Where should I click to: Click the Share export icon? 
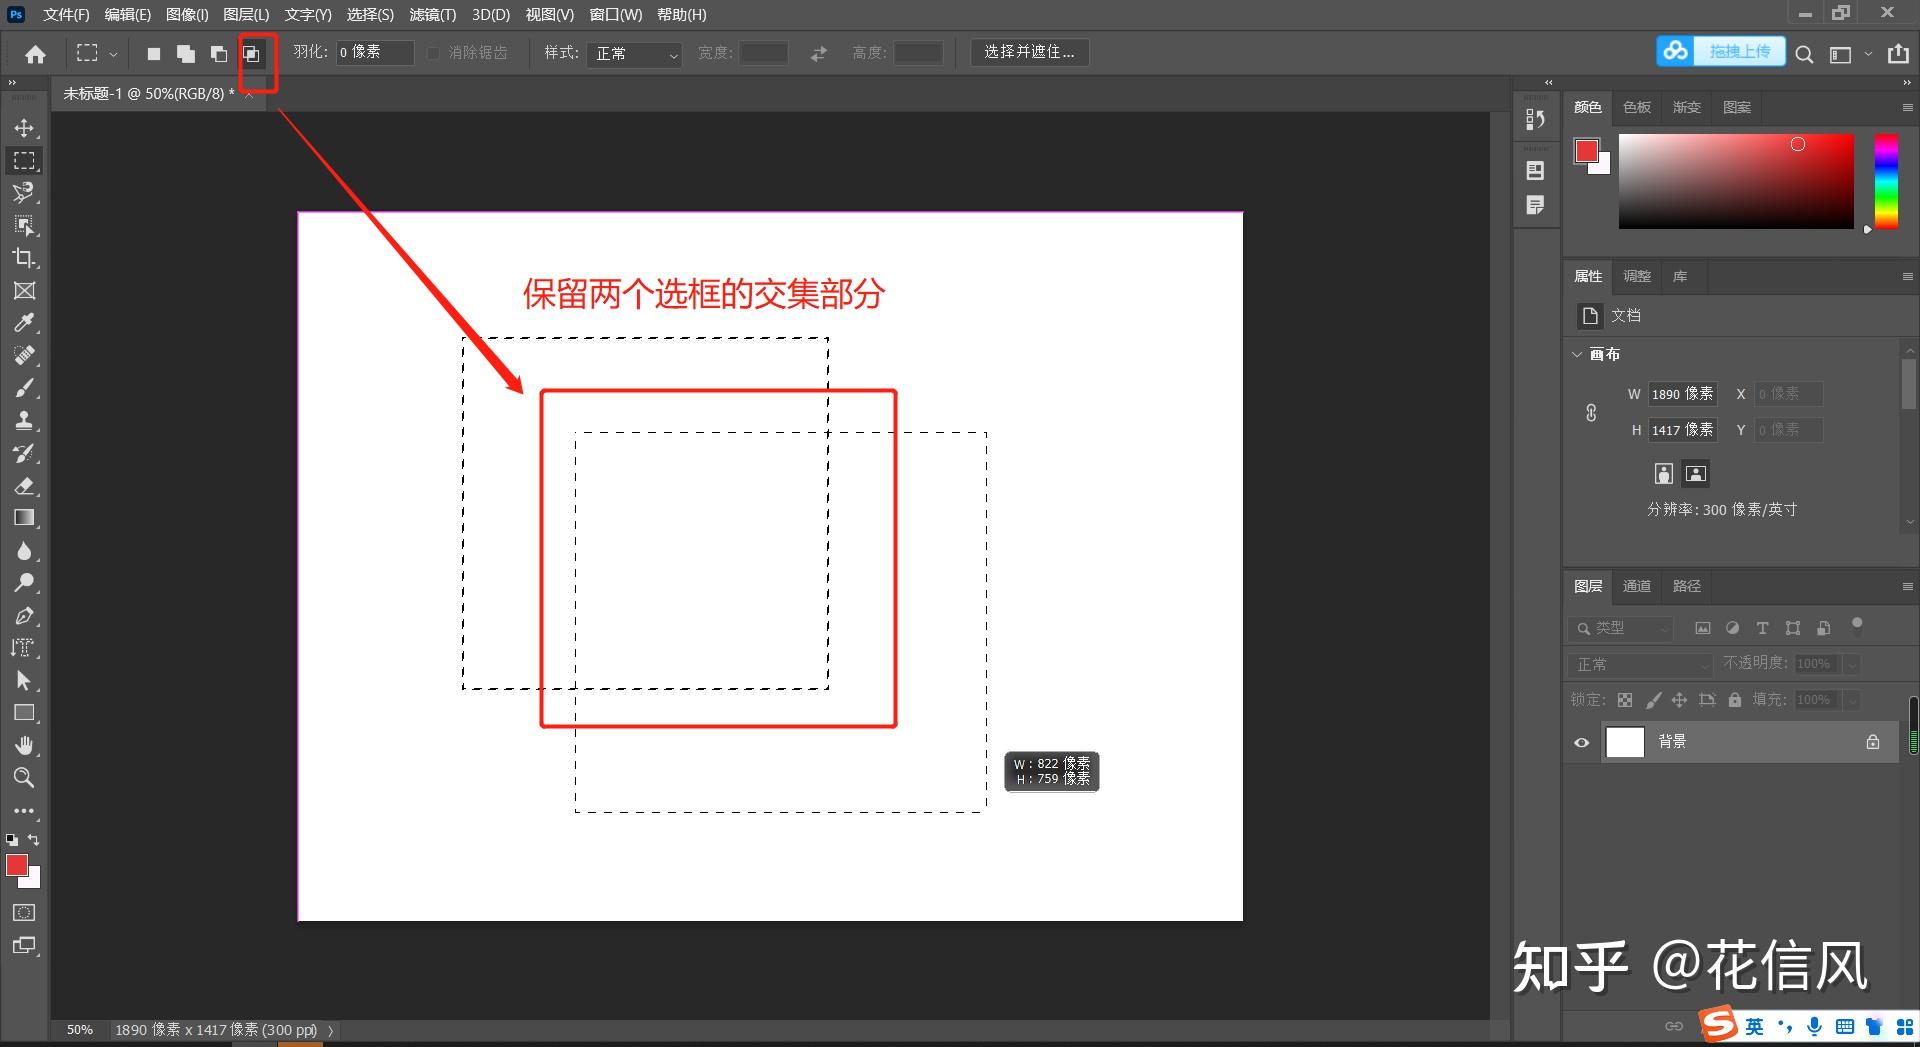coord(1898,54)
